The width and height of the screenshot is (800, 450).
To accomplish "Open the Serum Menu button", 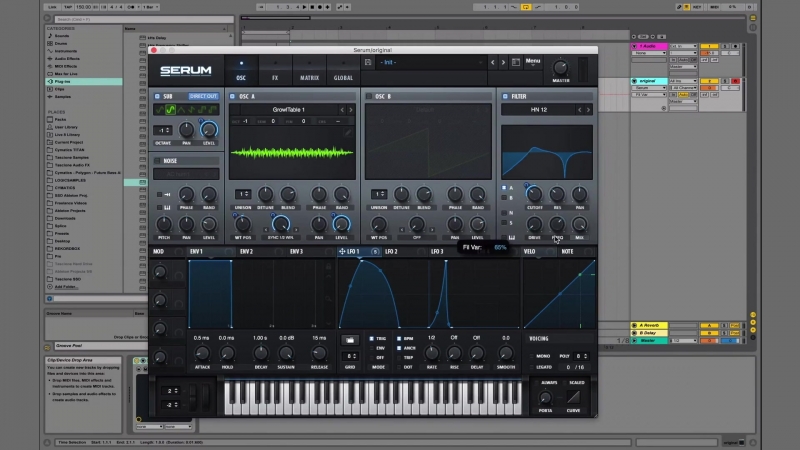I will tap(533, 62).
